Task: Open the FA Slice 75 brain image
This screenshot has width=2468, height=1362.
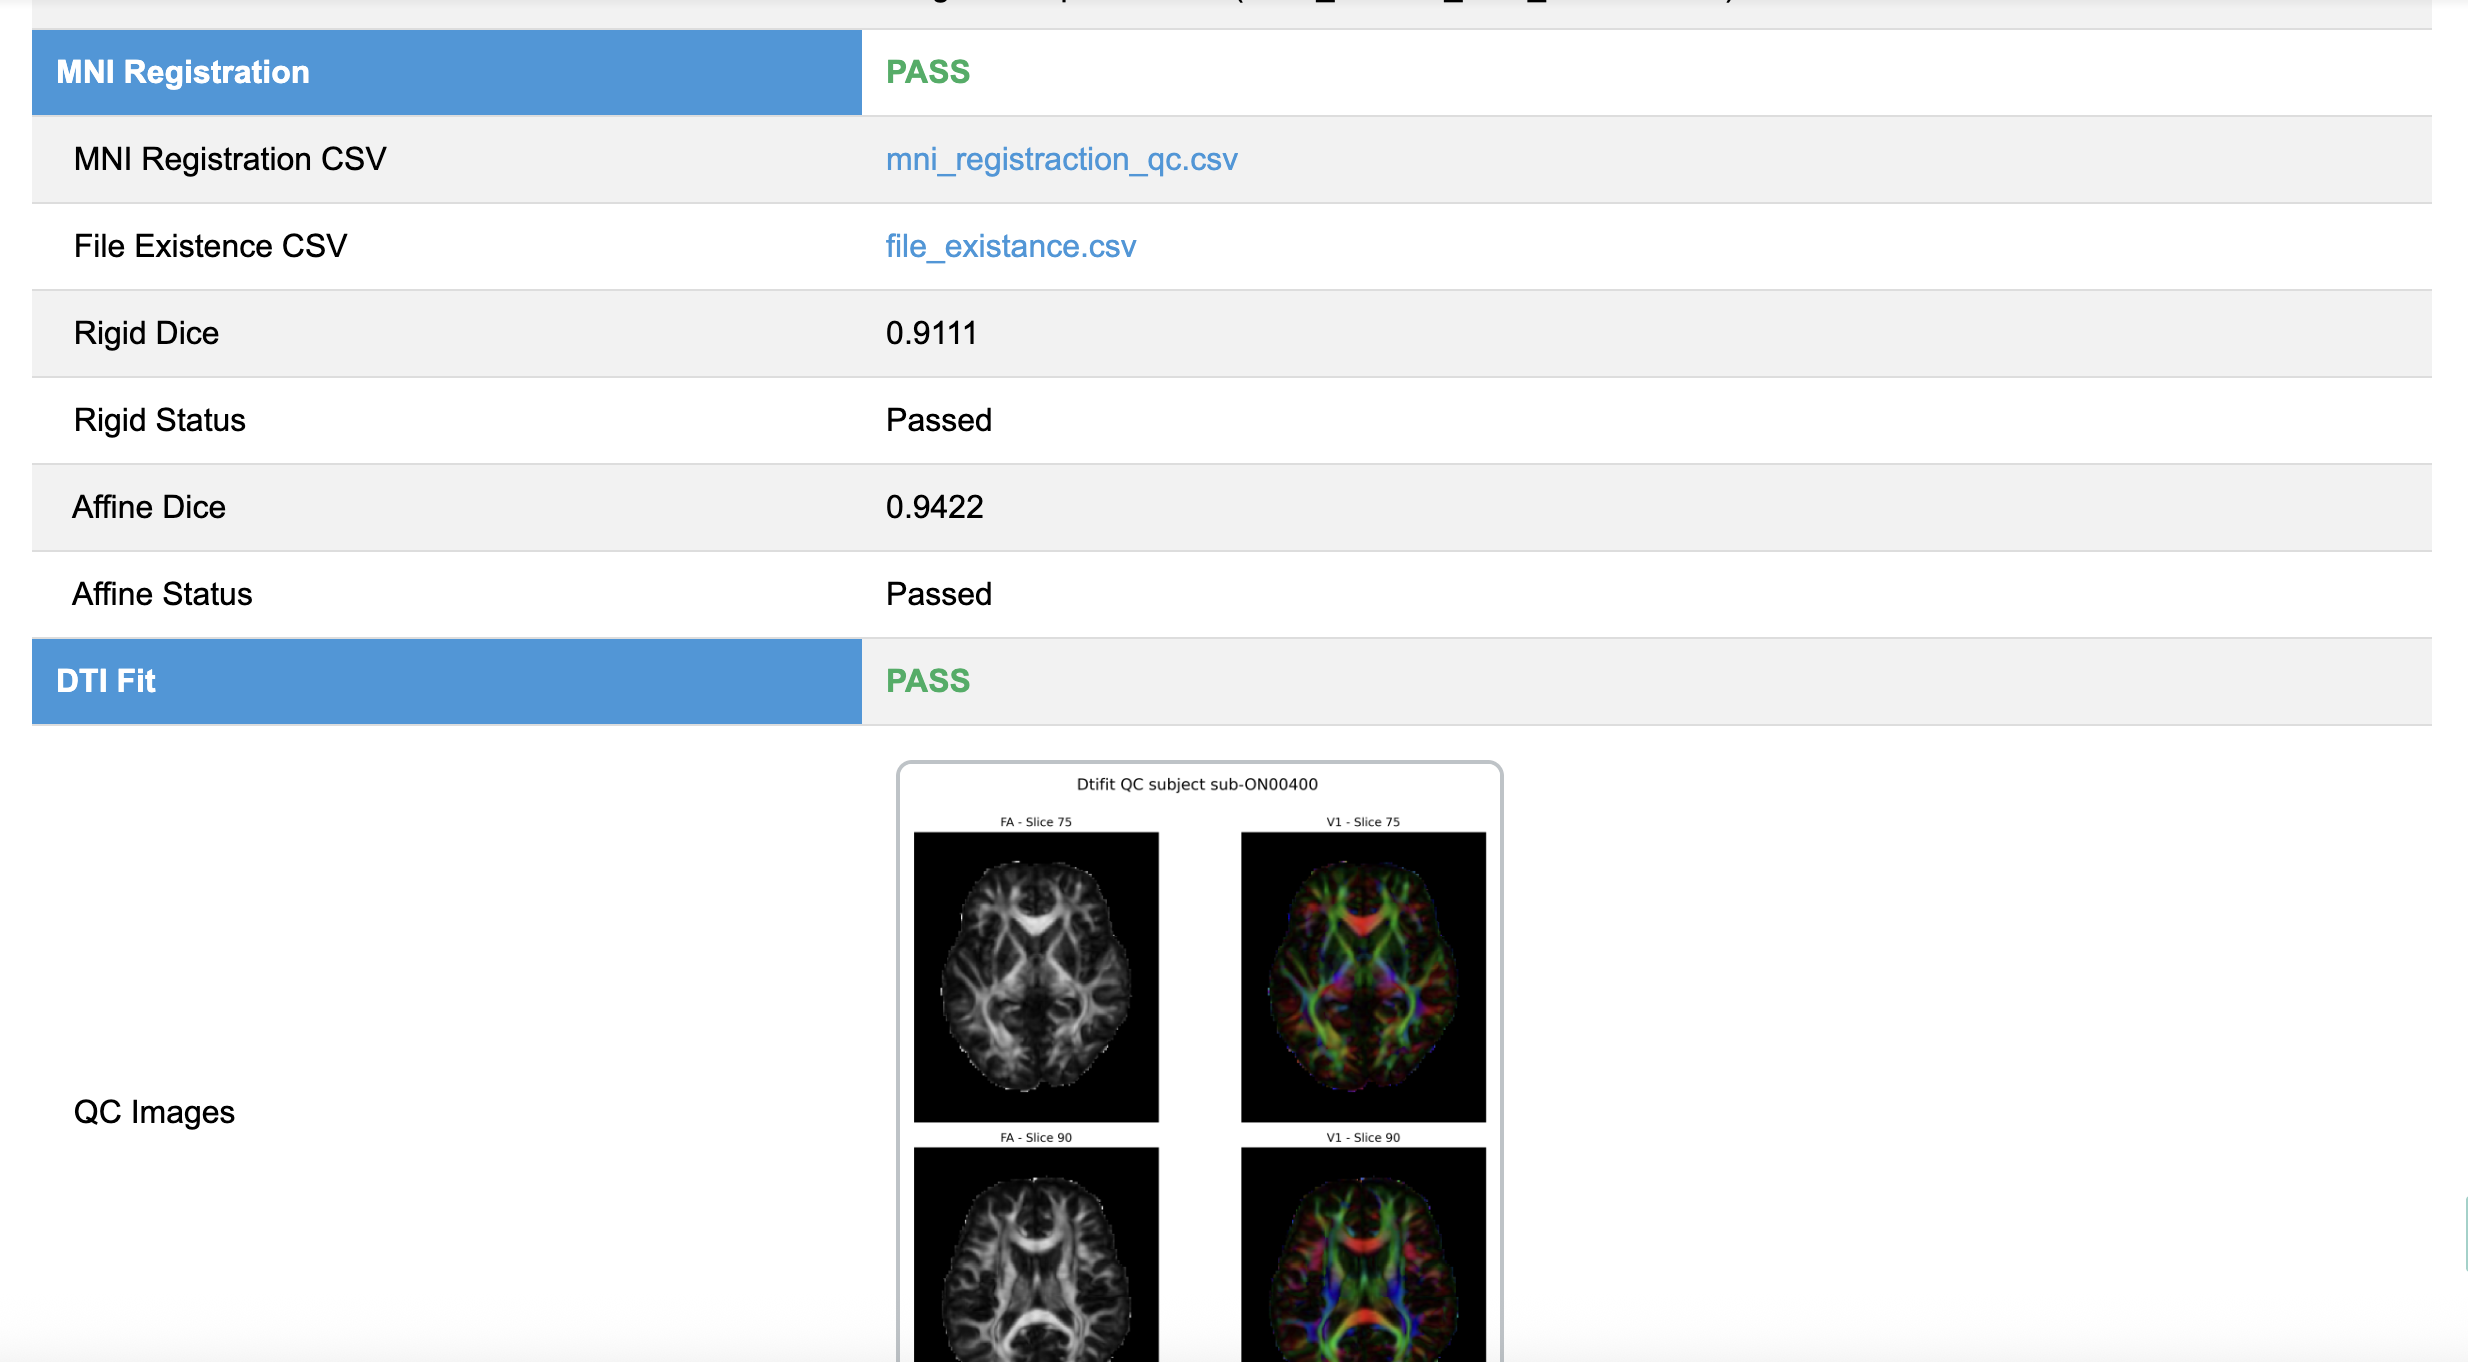Action: [x=1036, y=976]
